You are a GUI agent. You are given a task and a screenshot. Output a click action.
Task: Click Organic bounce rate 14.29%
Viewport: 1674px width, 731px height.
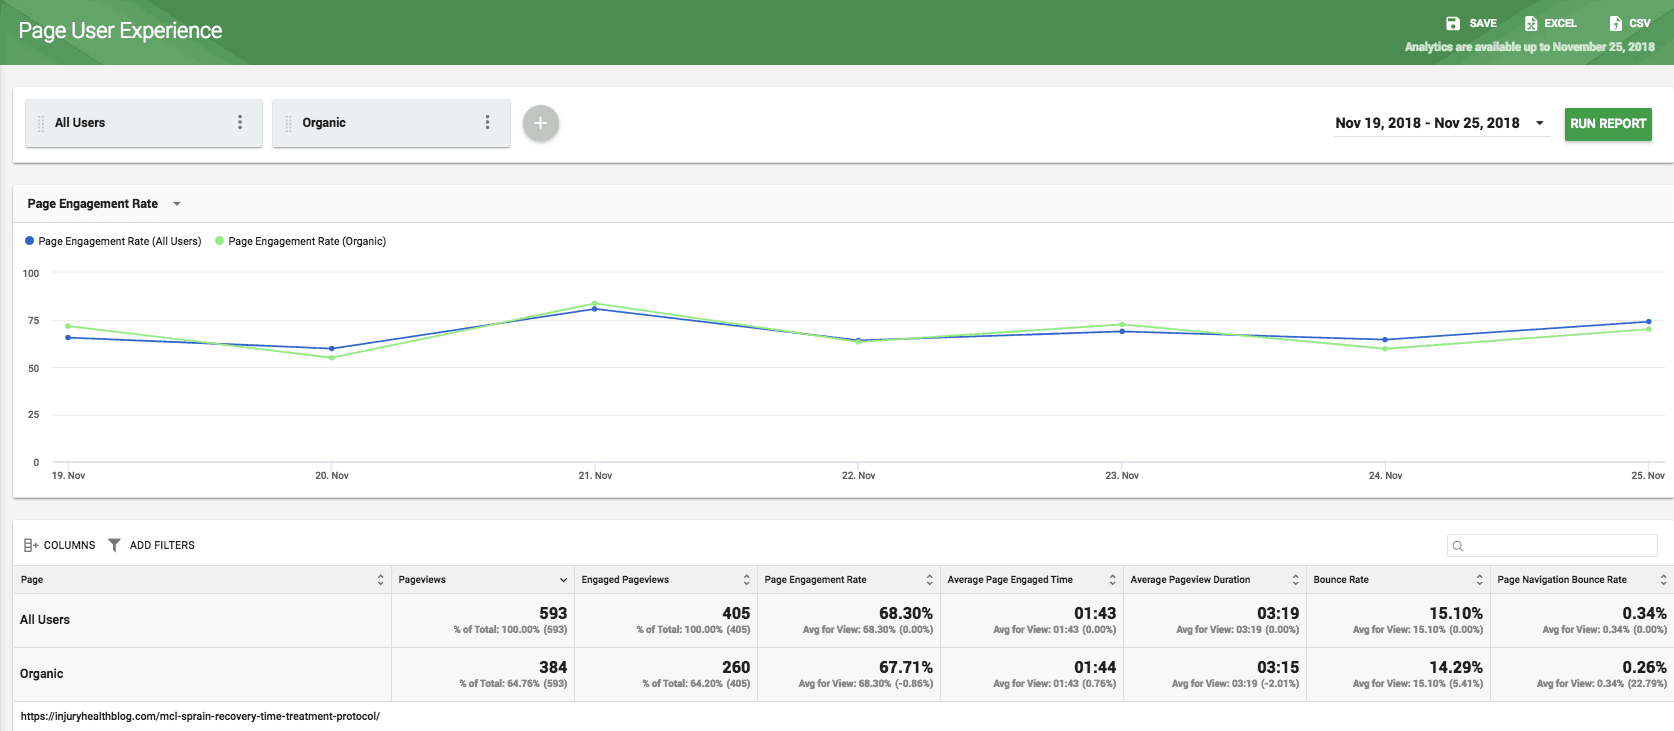[x=1456, y=667]
